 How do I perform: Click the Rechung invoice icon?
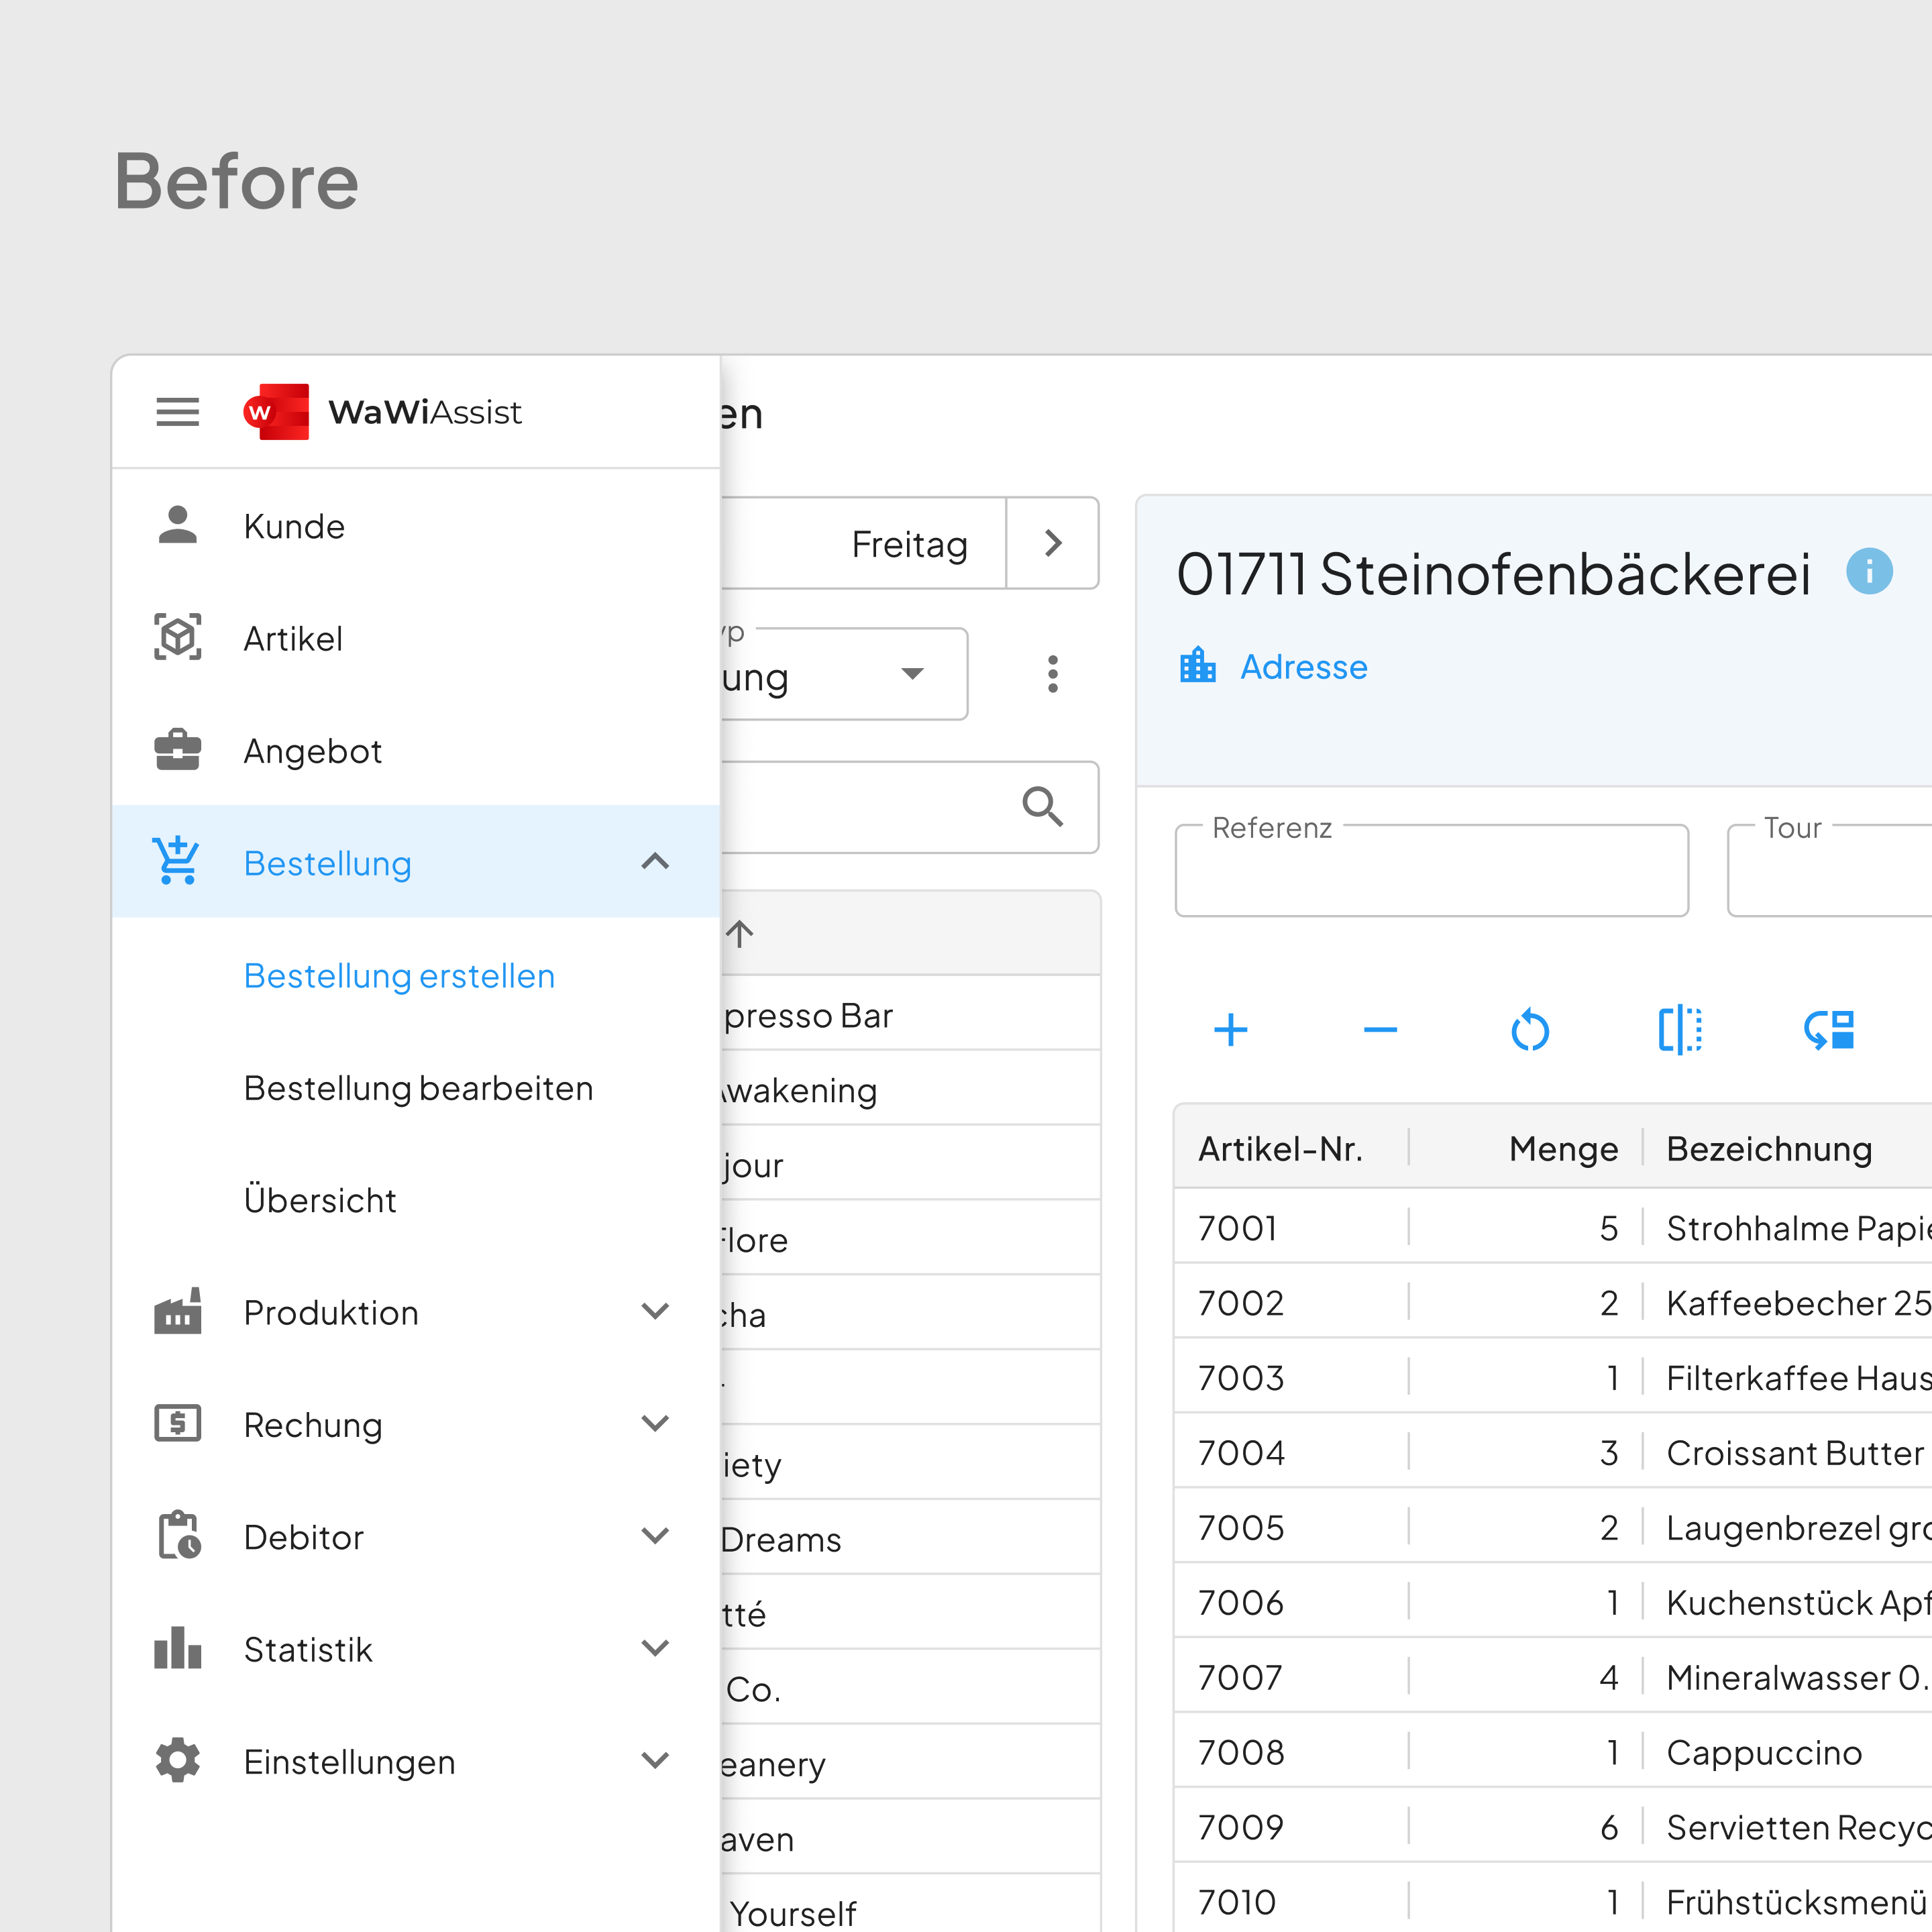[x=177, y=1423]
